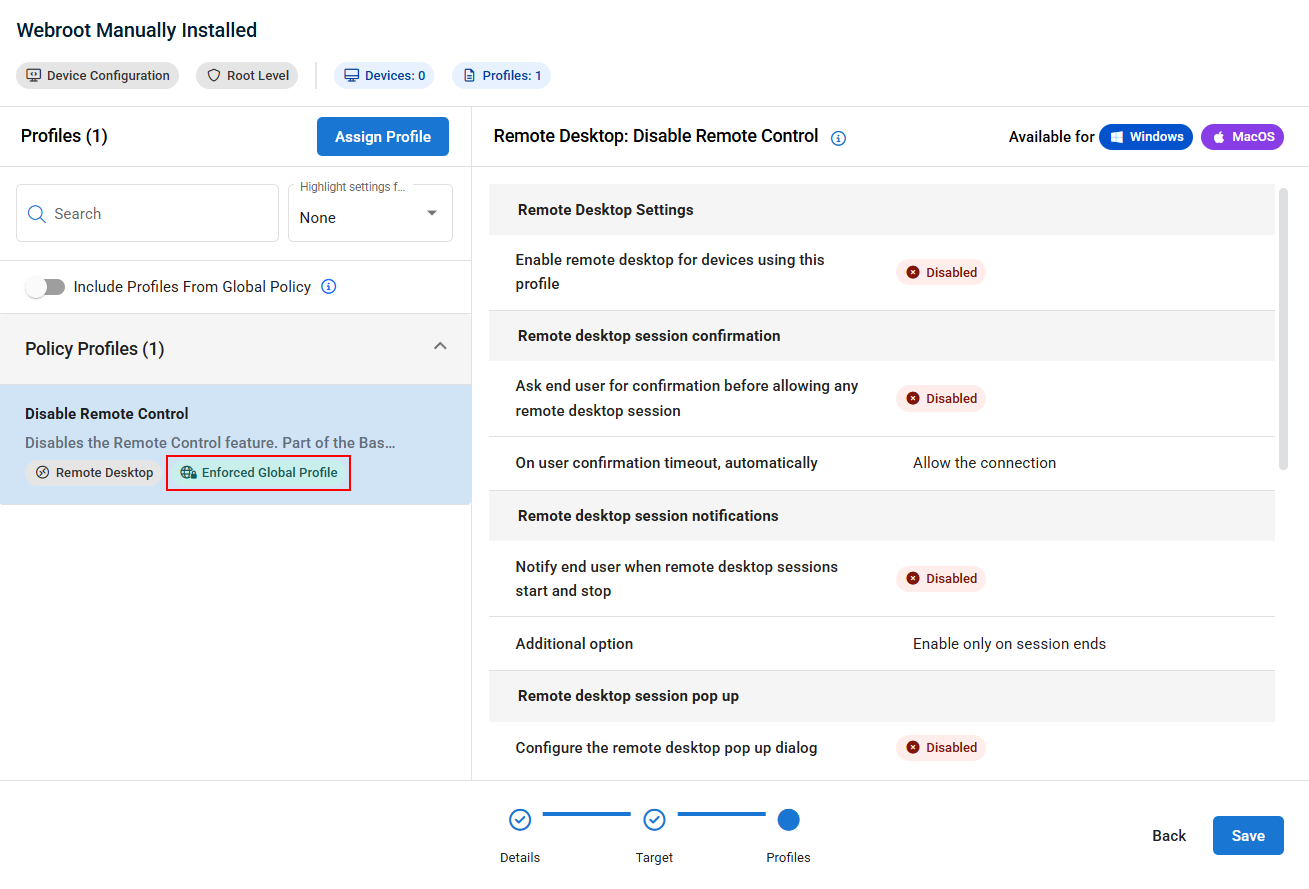
Task: Click the monitor icon in Devices: 0 chip
Action: [352, 76]
